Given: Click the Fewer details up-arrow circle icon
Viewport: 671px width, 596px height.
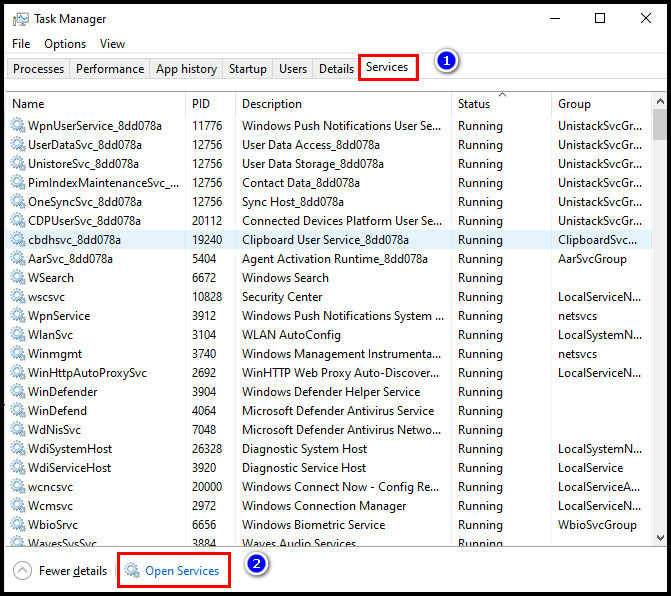Looking at the screenshot, I should coord(22,570).
